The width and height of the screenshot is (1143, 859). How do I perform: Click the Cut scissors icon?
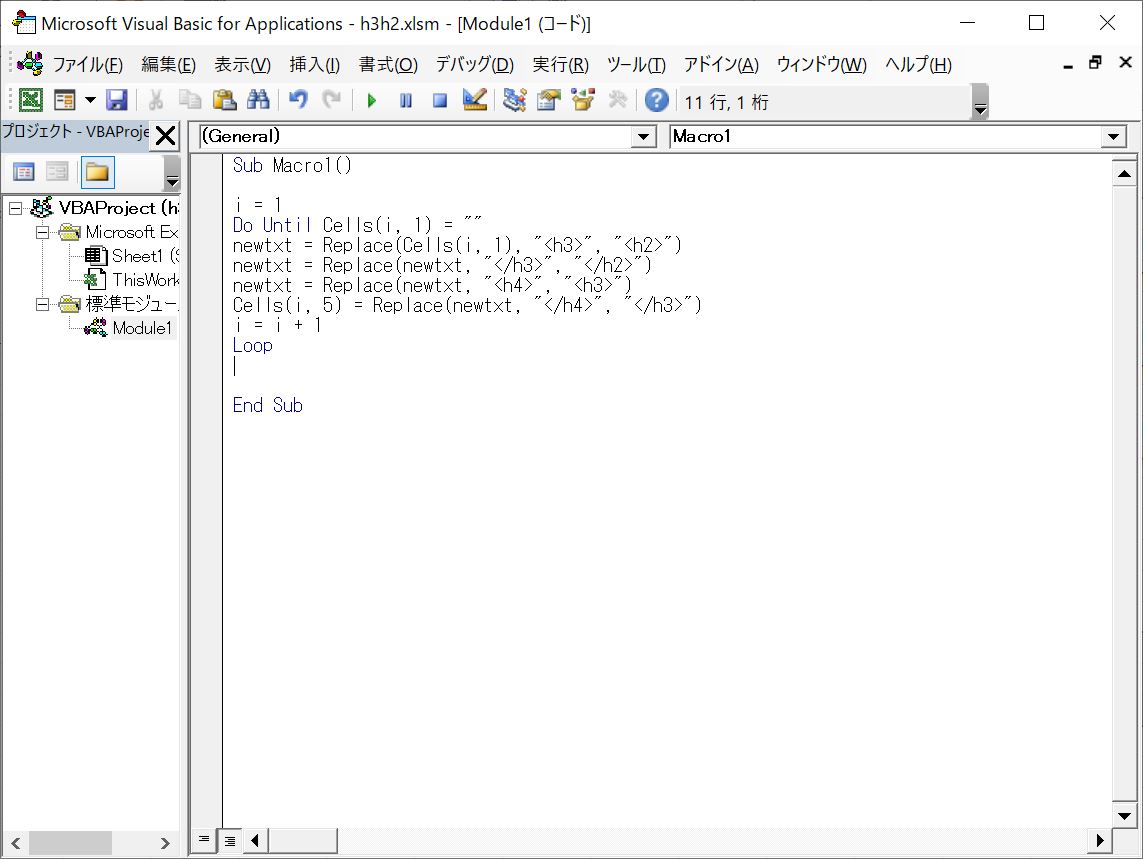tap(155, 100)
